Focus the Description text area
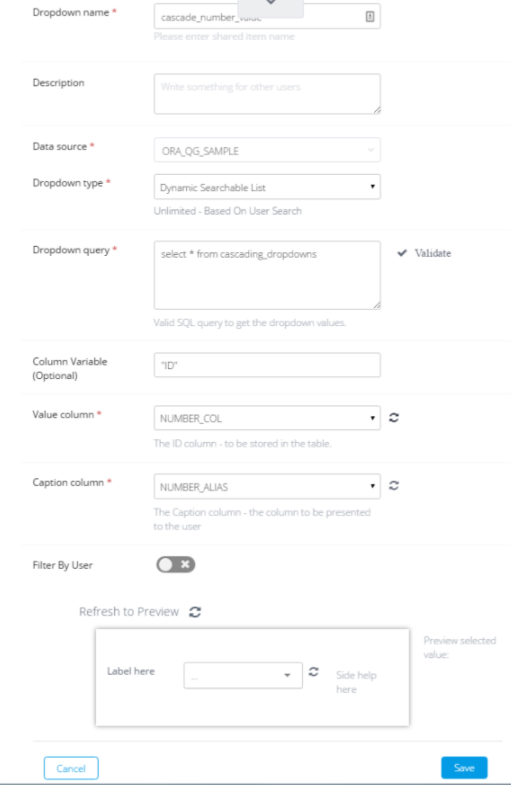Image resolution: width=511 pixels, height=792 pixels. pos(267,93)
